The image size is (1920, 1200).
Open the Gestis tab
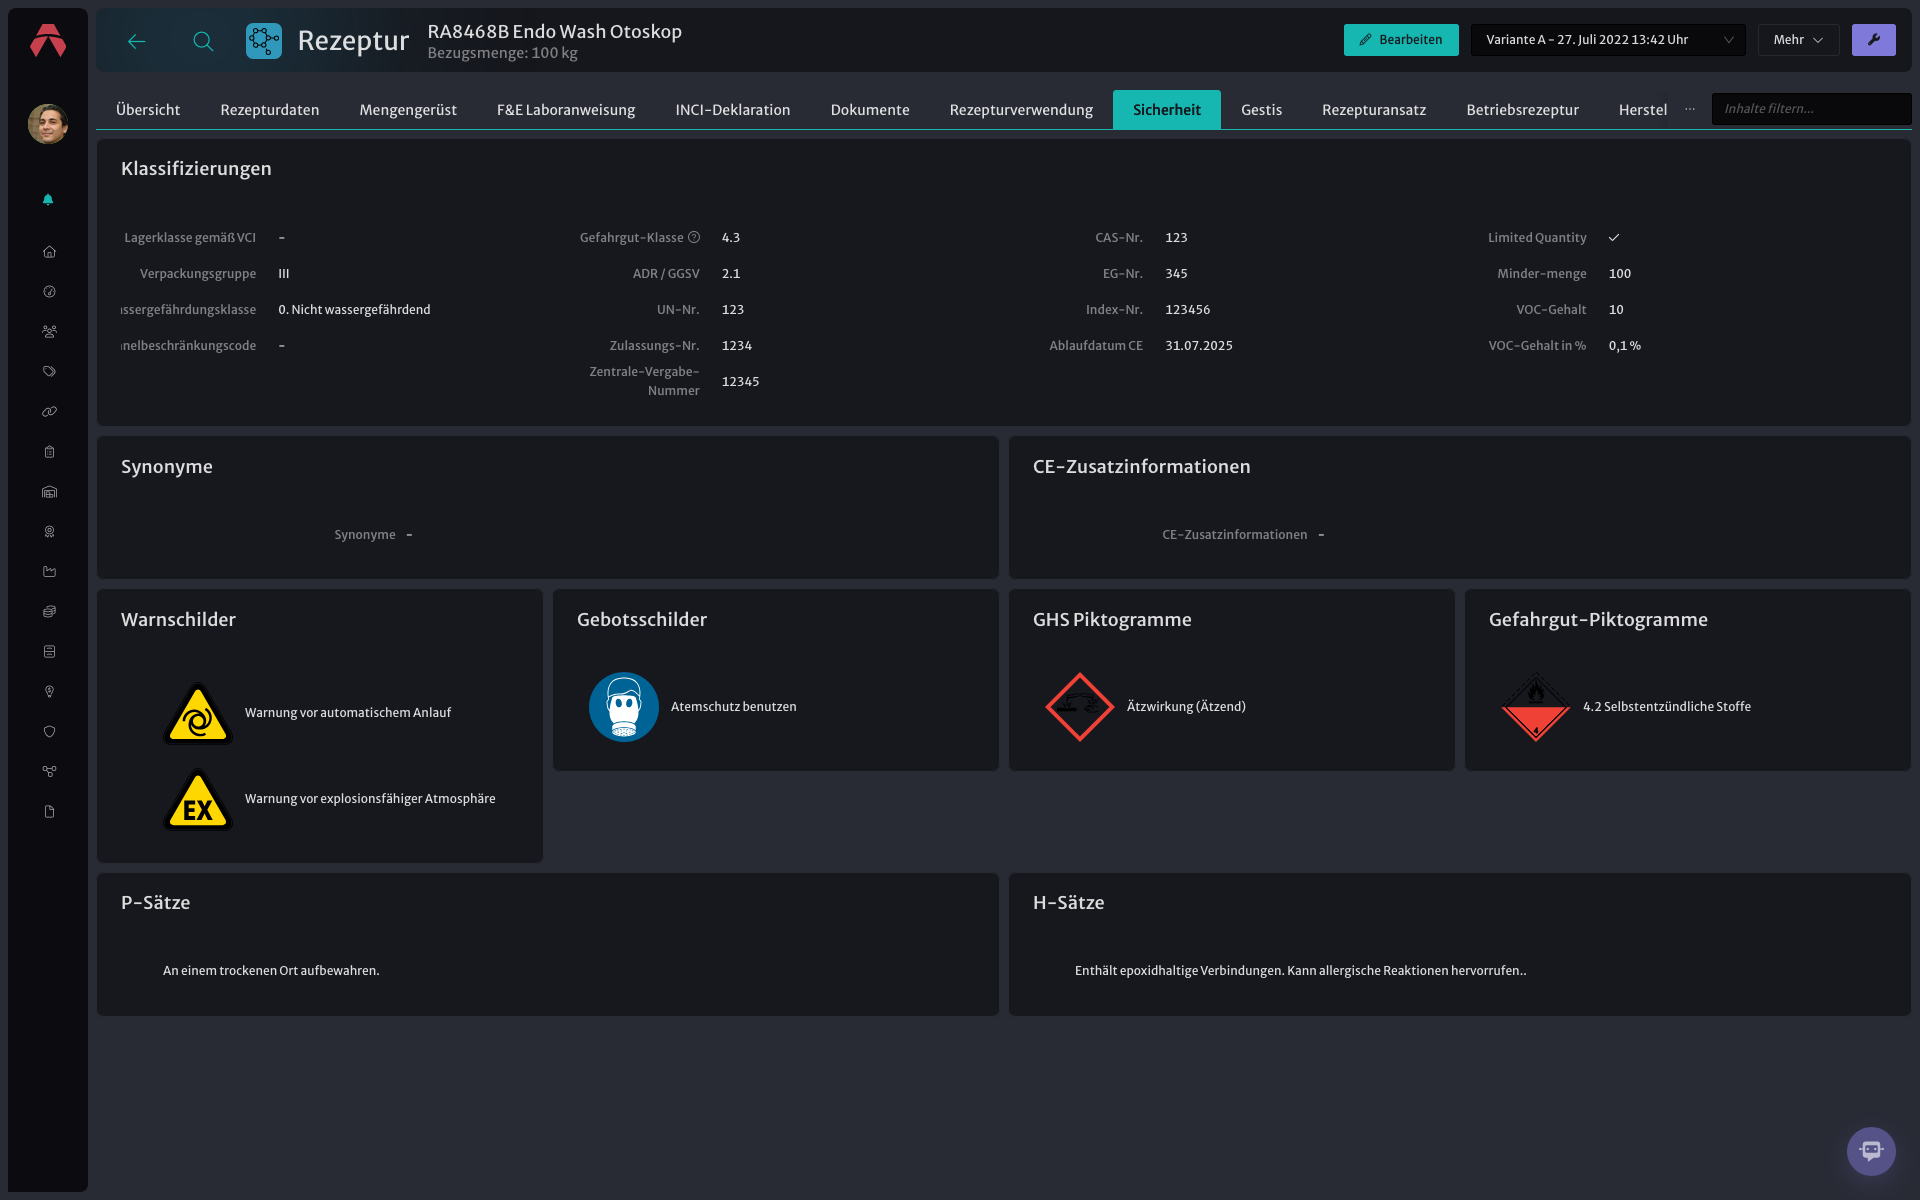(x=1261, y=110)
